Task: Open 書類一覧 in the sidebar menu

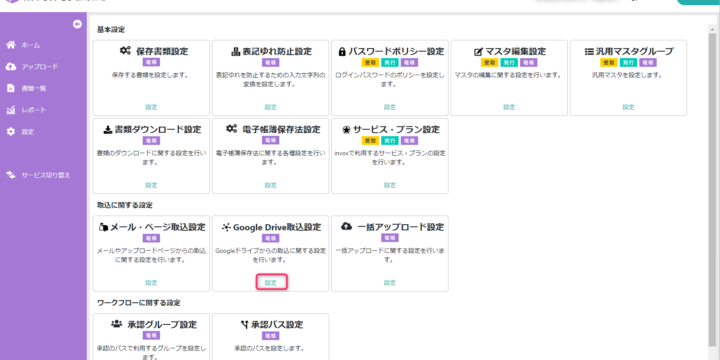Action: pos(34,89)
